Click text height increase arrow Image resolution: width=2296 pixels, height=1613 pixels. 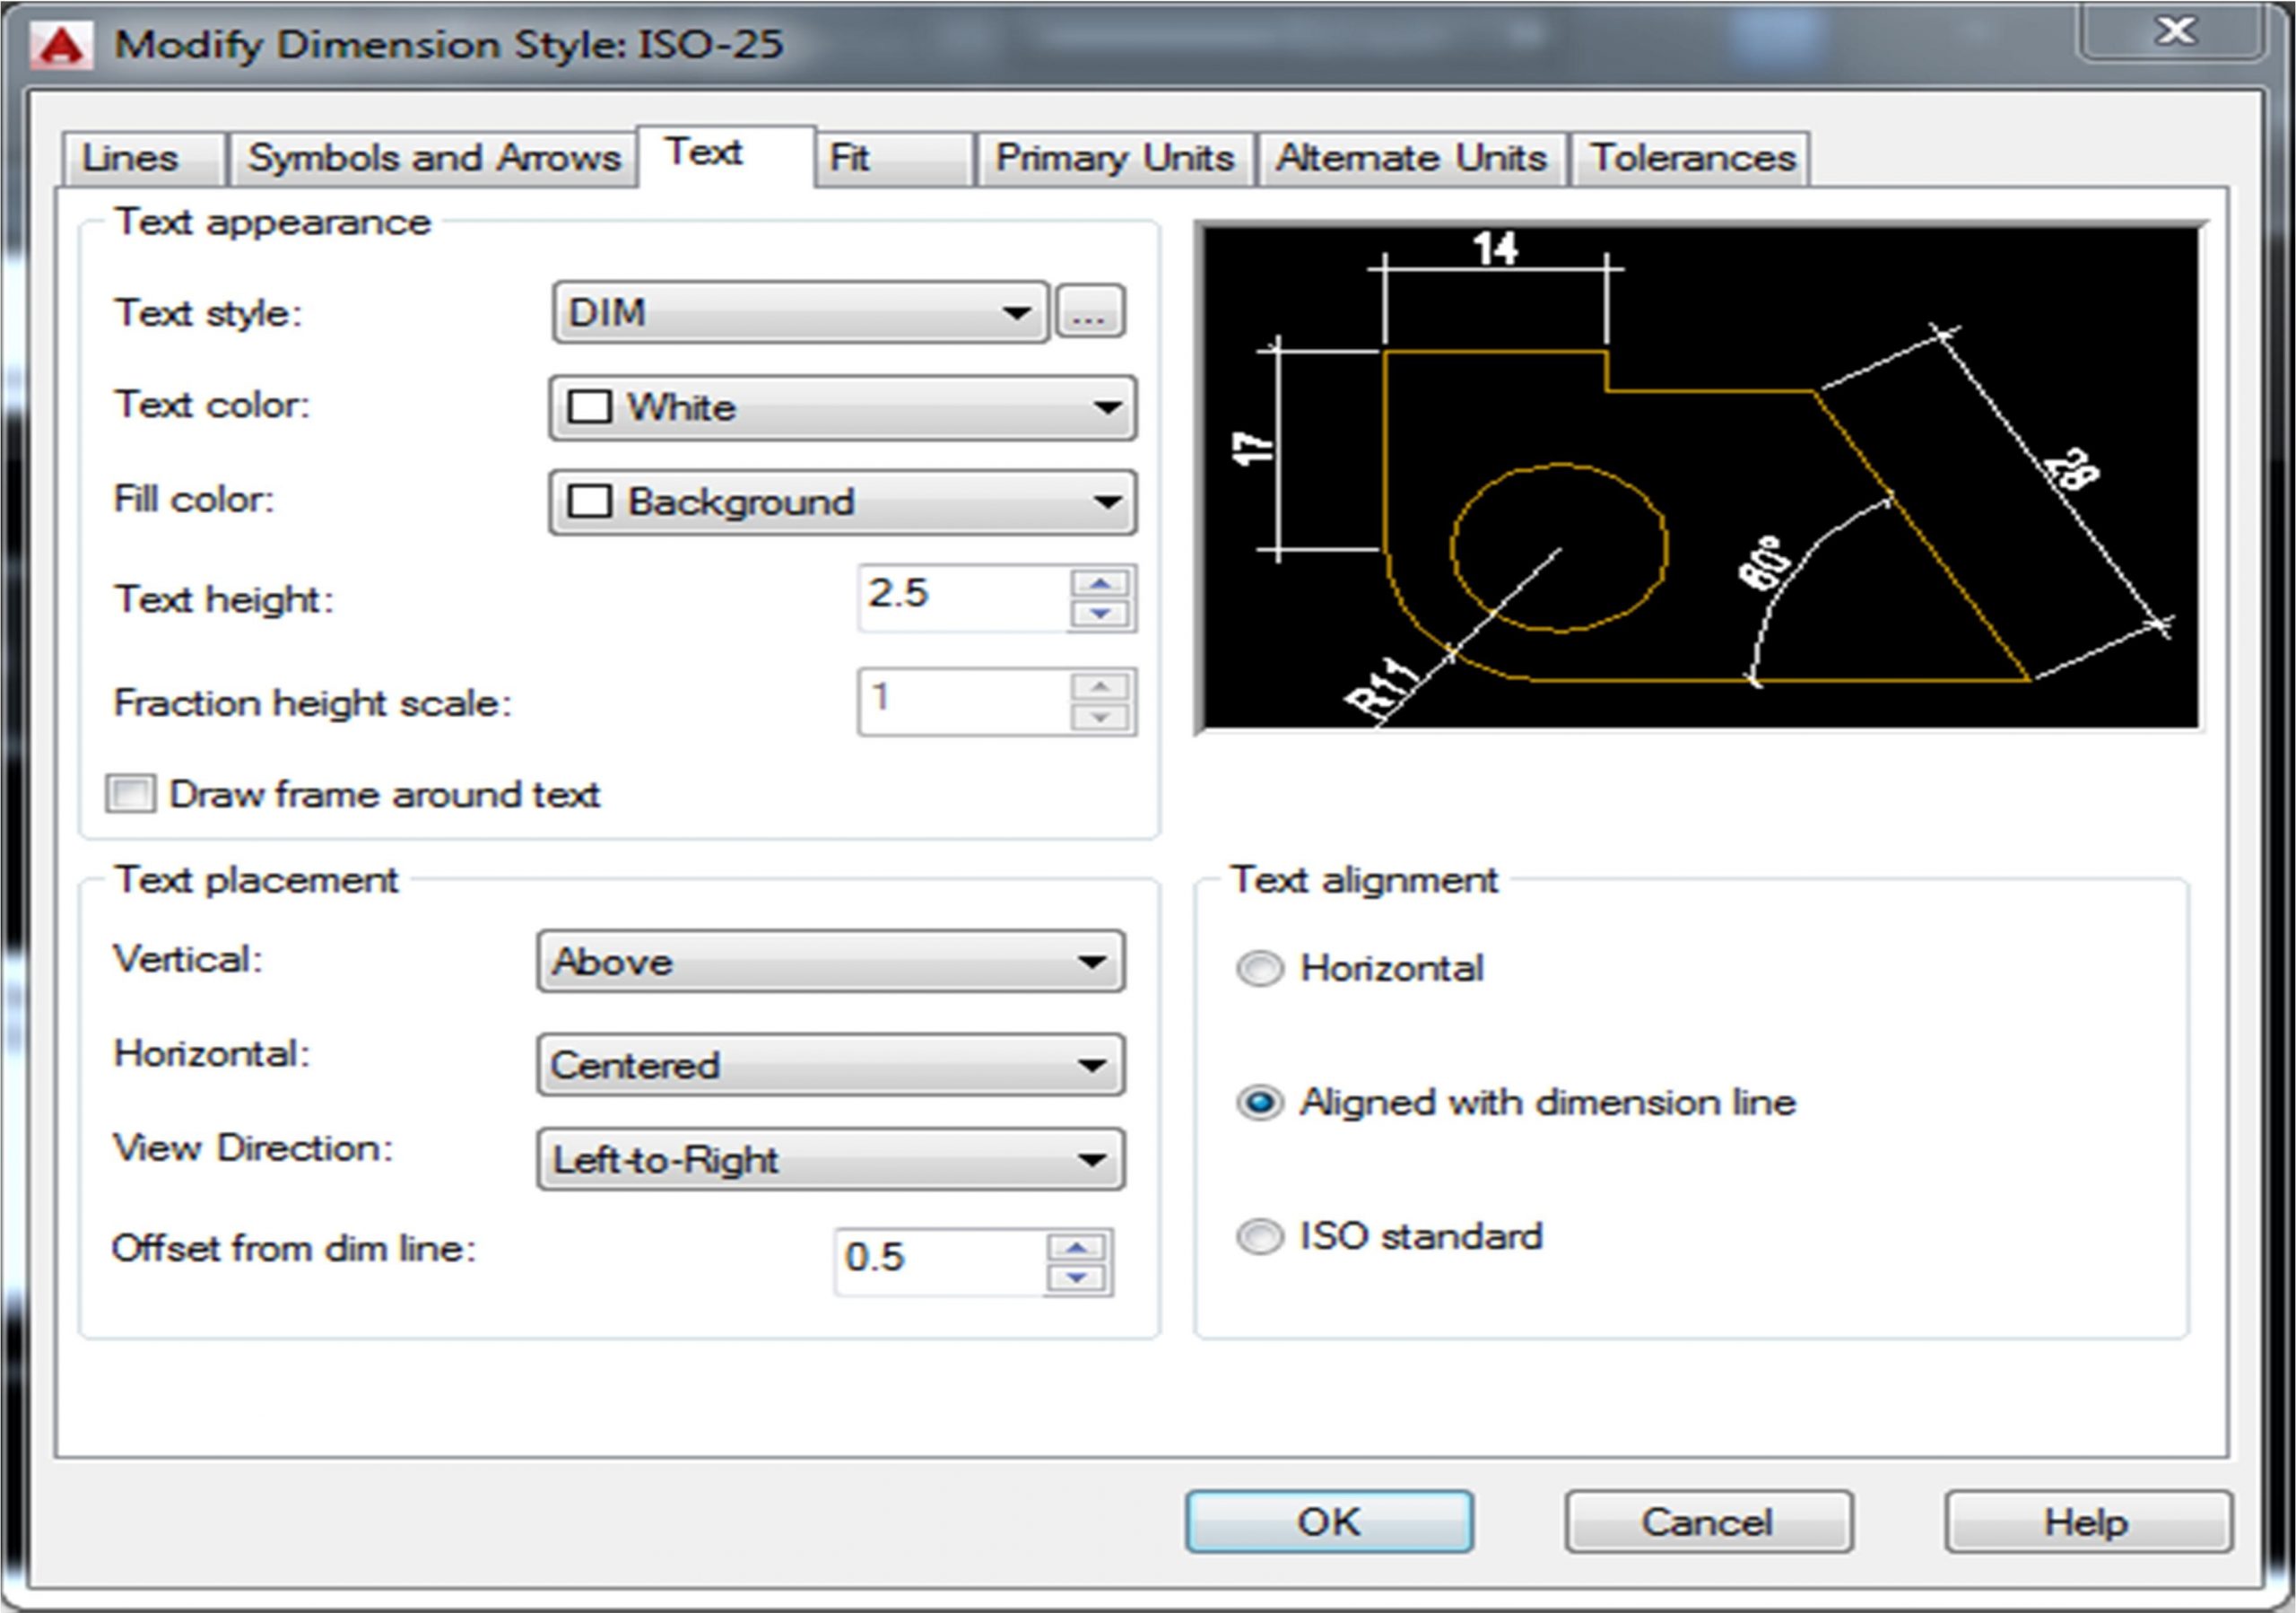(1100, 583)
